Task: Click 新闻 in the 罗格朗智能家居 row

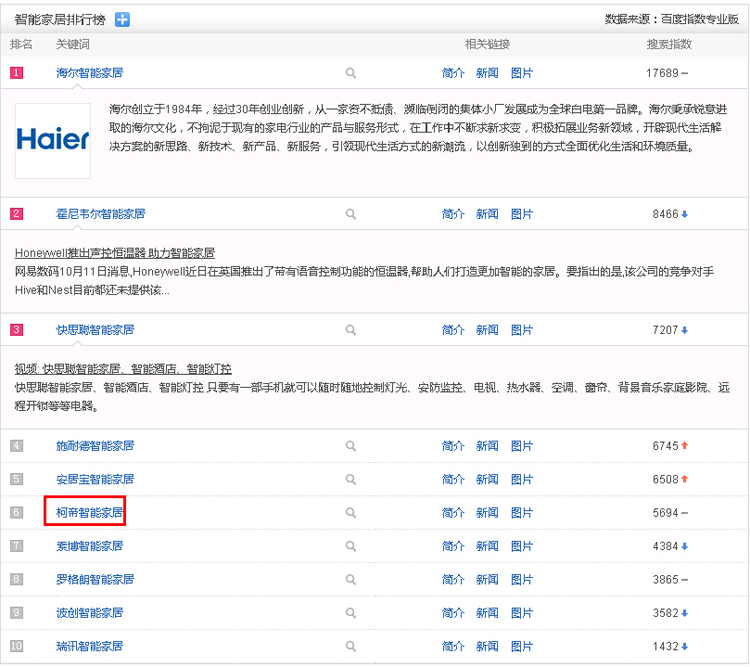Action: pos(487,579)
